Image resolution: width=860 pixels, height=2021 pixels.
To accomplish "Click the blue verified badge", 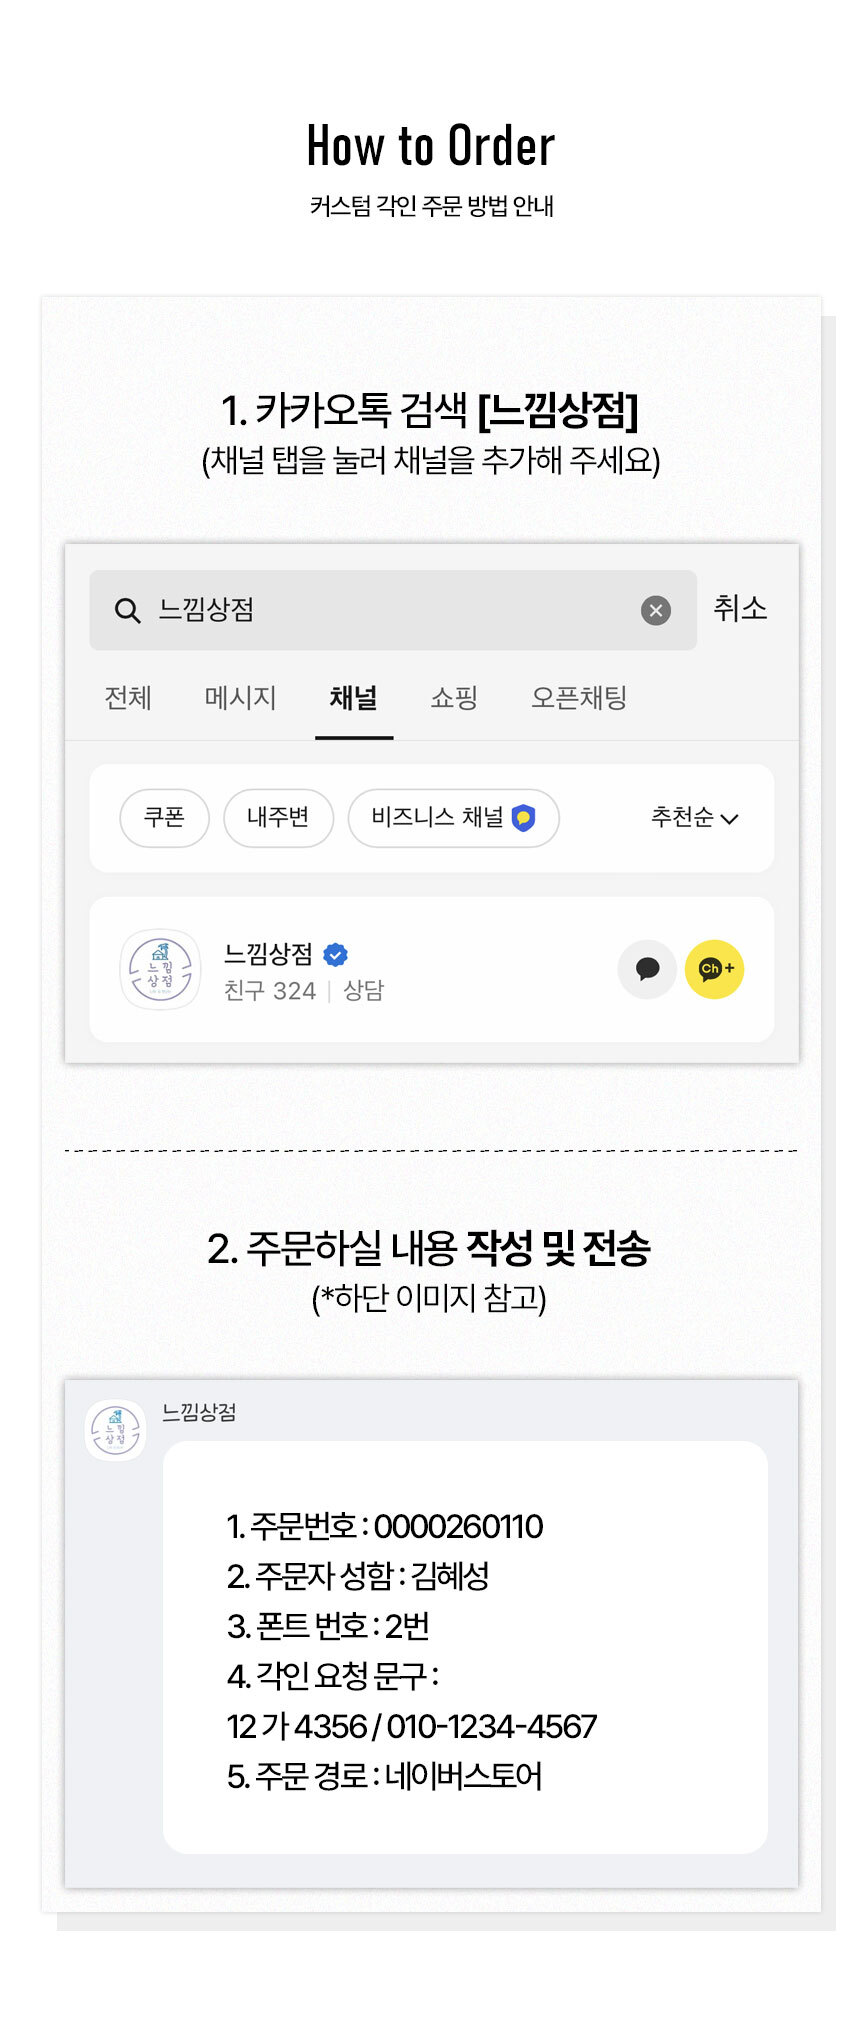I will (336, 955).
